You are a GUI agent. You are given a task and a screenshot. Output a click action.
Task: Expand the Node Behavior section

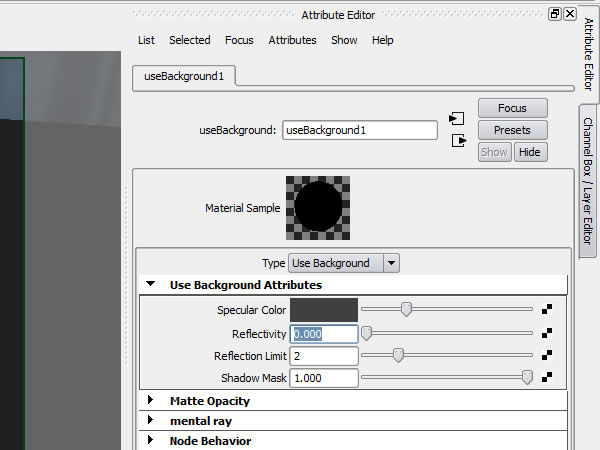coord(150,440)
